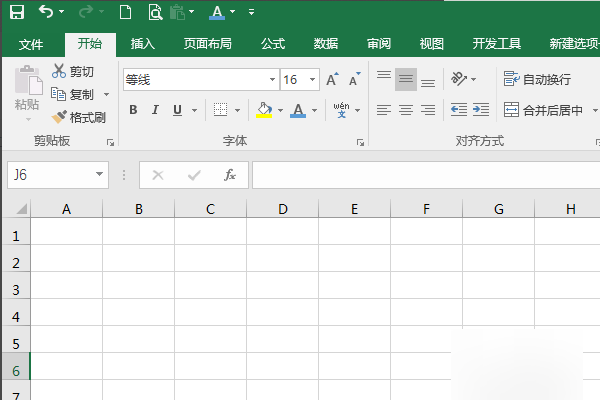600x400 pixels.
Task: Expand the font size dropdown showing 16
Action: [313, 80]
